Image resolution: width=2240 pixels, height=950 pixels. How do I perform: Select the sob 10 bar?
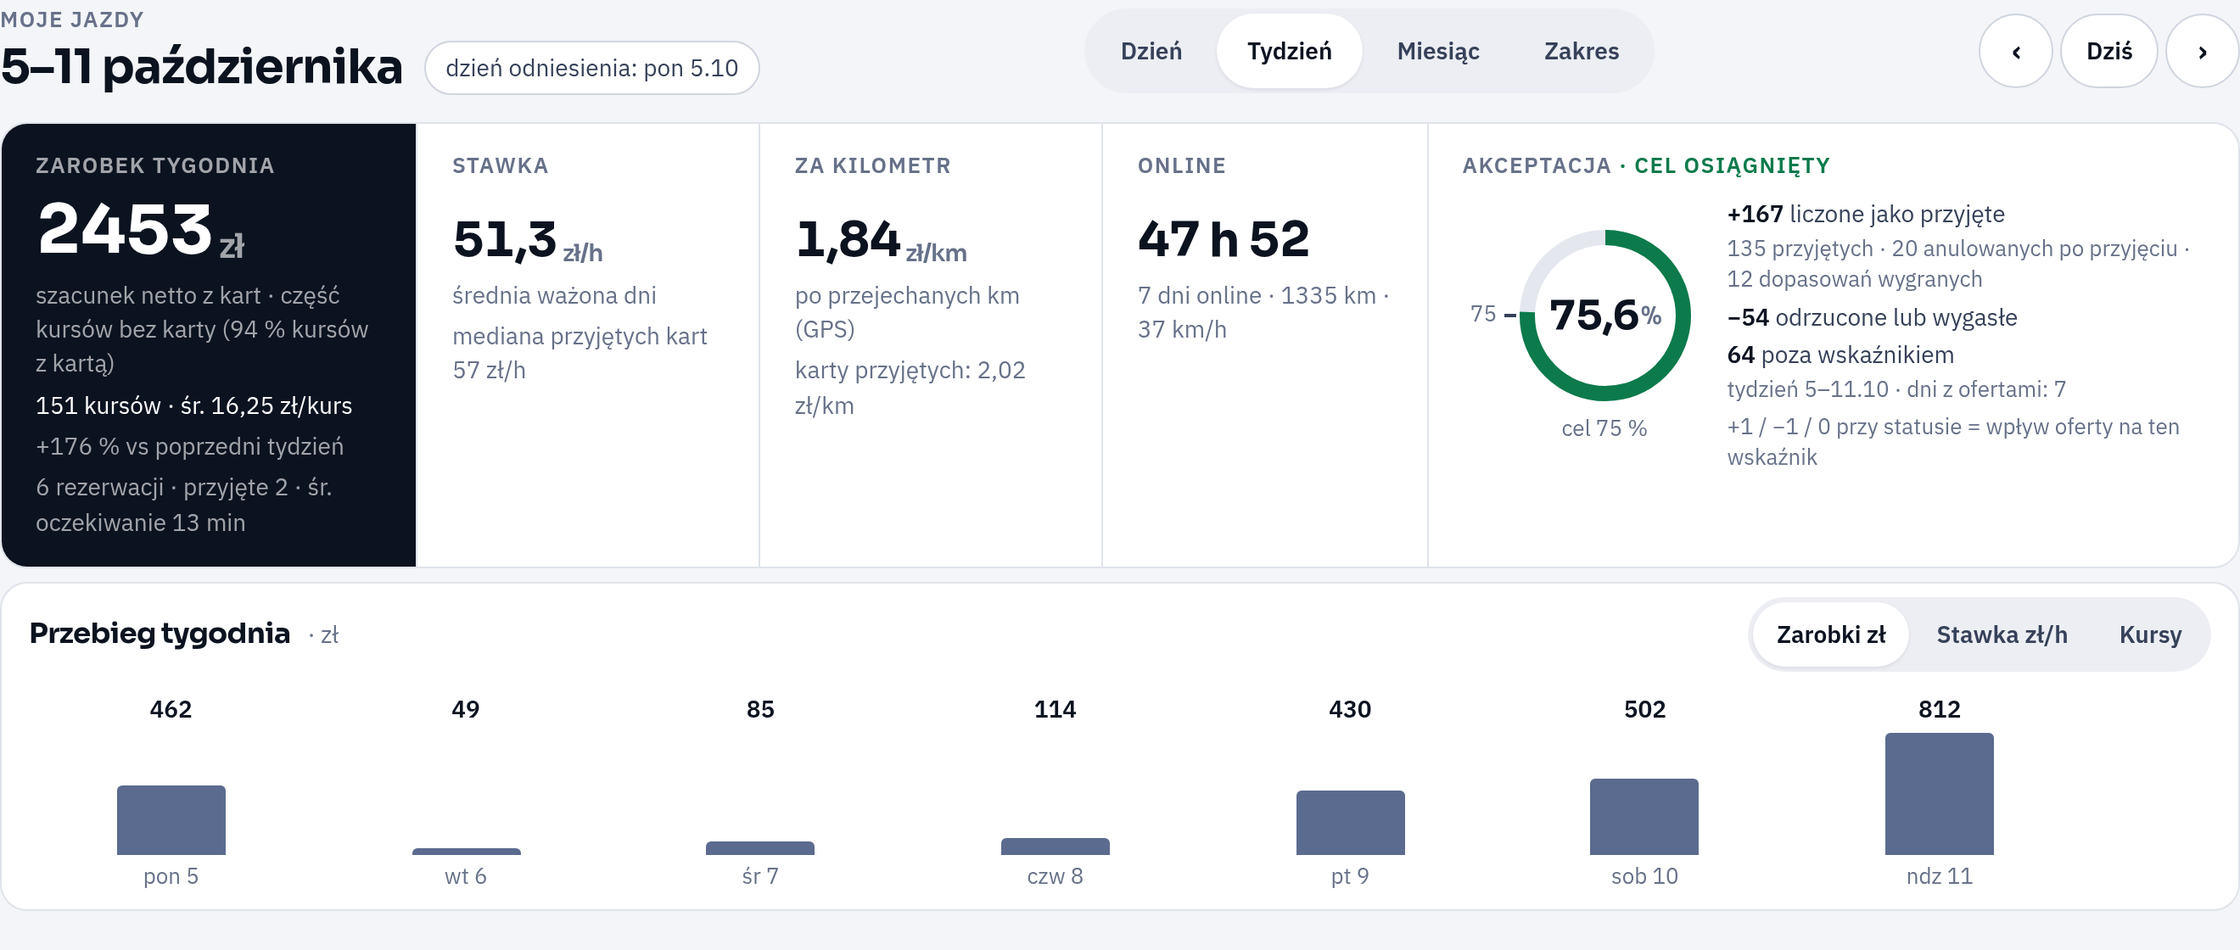[x=1644, y=816]
